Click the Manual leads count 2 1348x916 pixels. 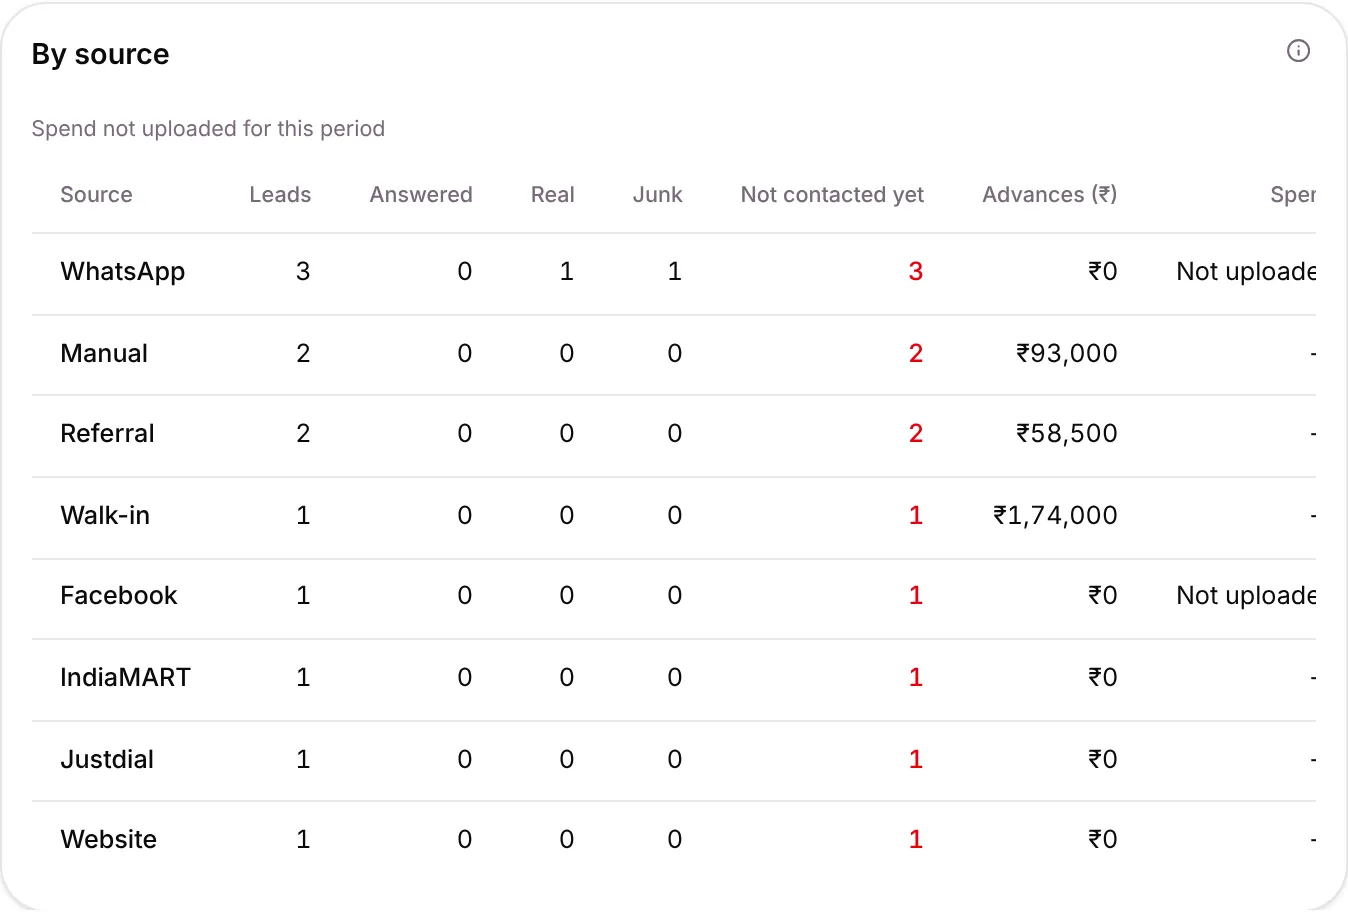pos(303,353)
